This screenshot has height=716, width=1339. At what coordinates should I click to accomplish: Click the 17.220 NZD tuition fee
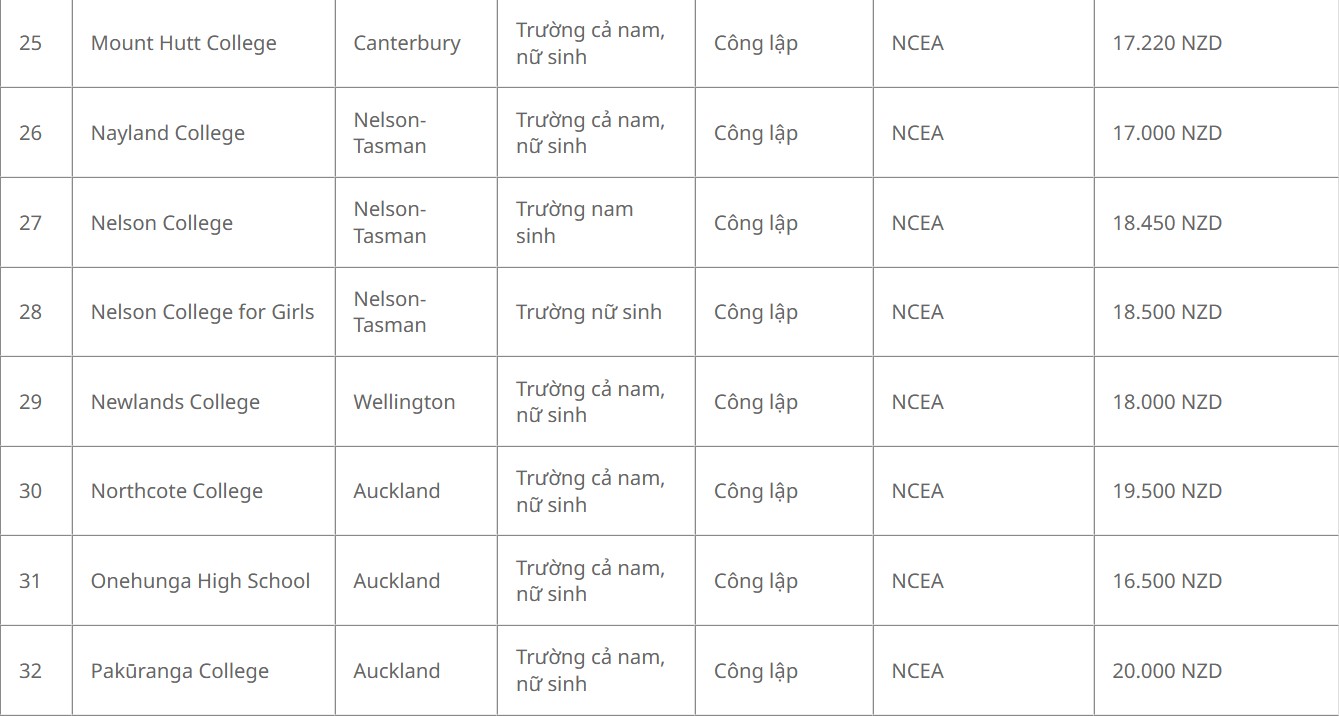pyautogui.click(x=1167, y=43)
